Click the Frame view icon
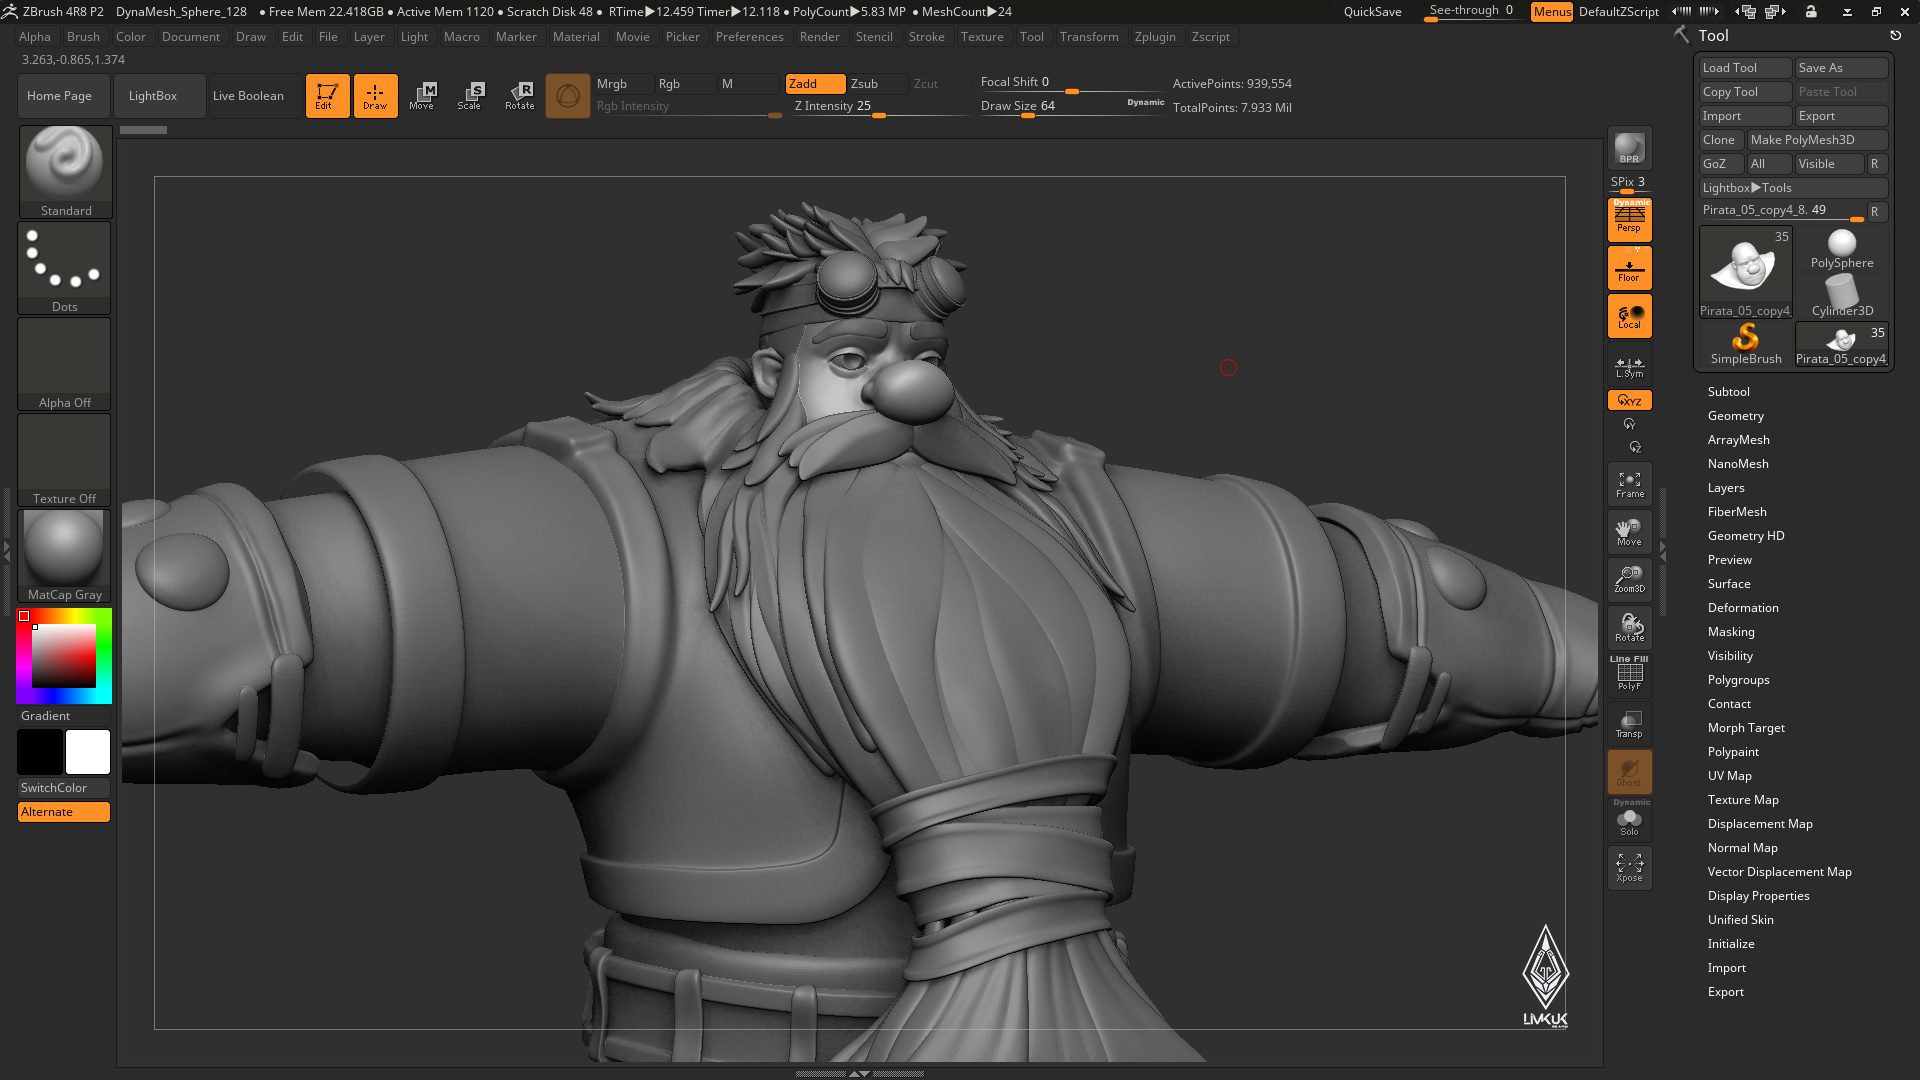 point(1629,485)
